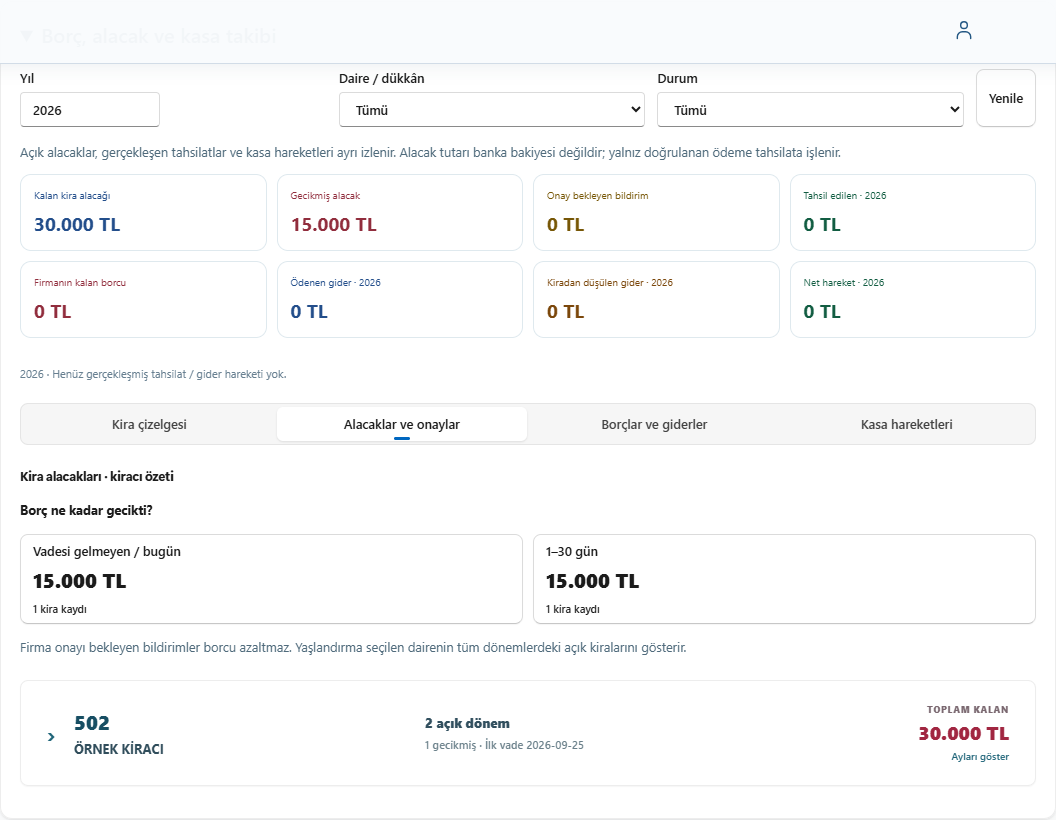Click the ÖRNEK KİRACI tenant name

click(119, 749)
